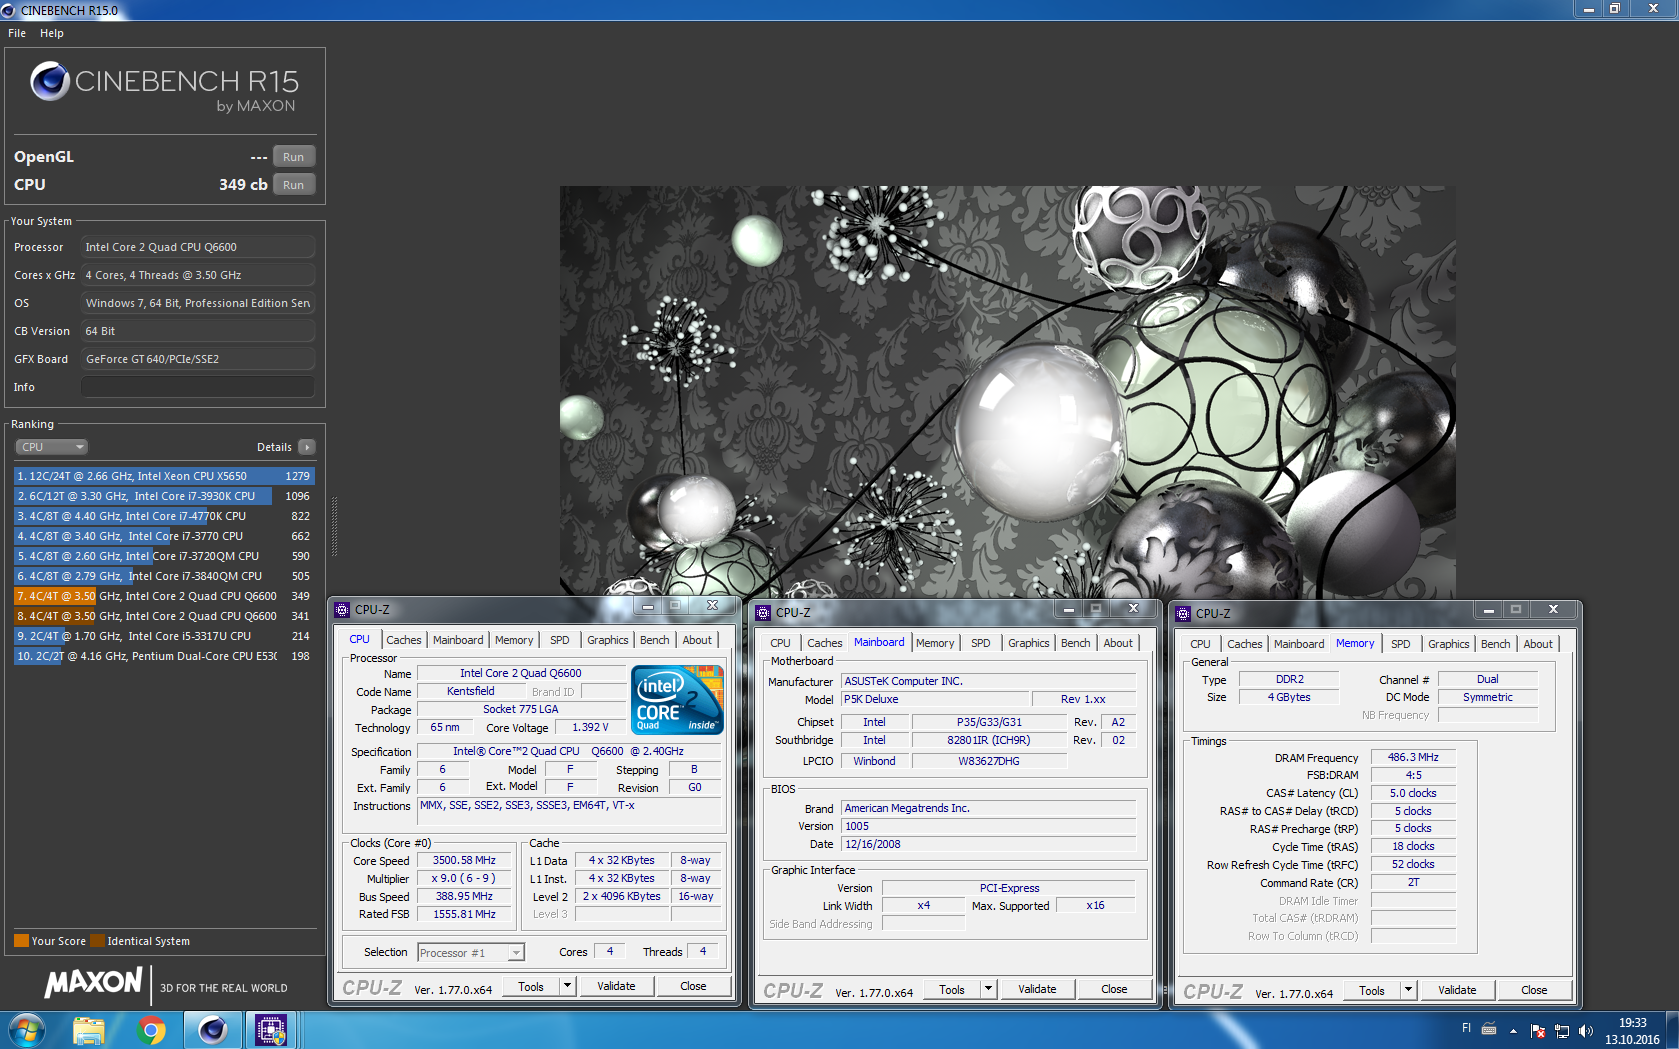Open CPU tab in the Memory window
Image resolution: width=1679 pixels, height=1049 pixels.
click(1200, 644)
